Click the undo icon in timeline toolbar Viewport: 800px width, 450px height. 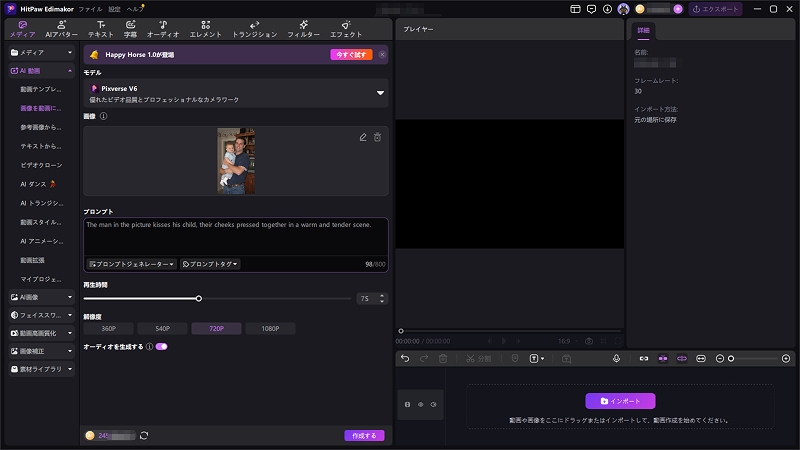405,359
